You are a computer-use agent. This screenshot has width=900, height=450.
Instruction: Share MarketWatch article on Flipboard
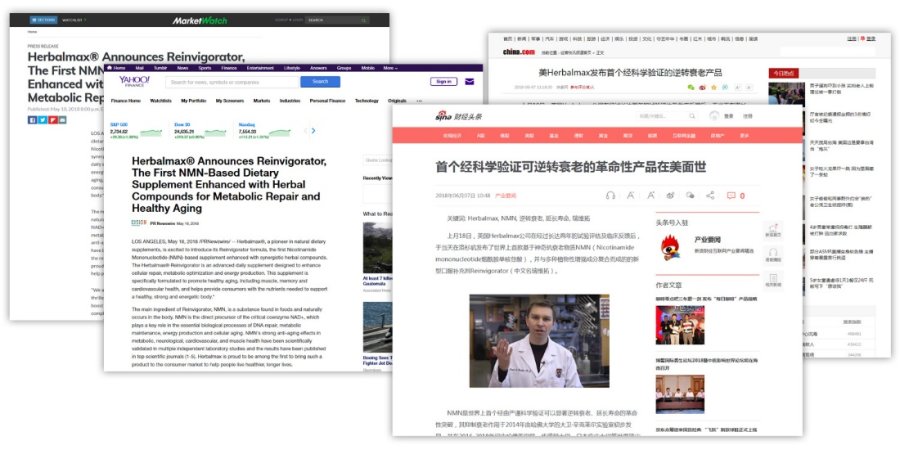pyautogui.click(x=53, y=119)
